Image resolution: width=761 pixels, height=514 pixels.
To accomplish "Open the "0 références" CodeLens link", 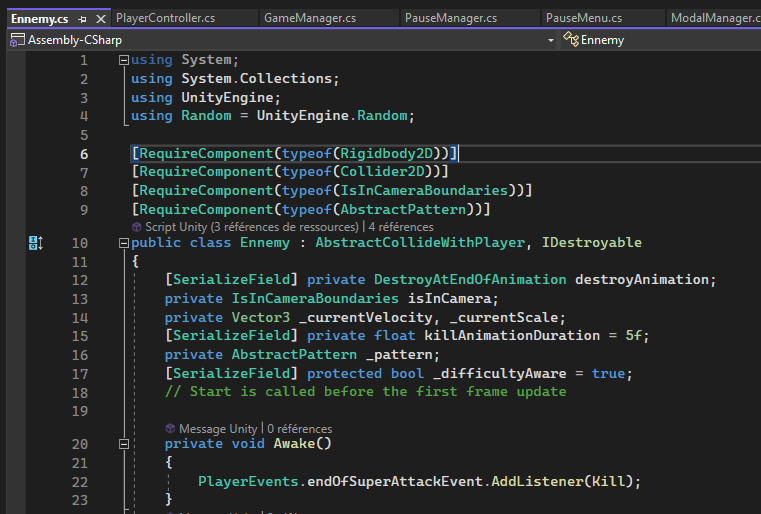I will click(x=299, y=428).
